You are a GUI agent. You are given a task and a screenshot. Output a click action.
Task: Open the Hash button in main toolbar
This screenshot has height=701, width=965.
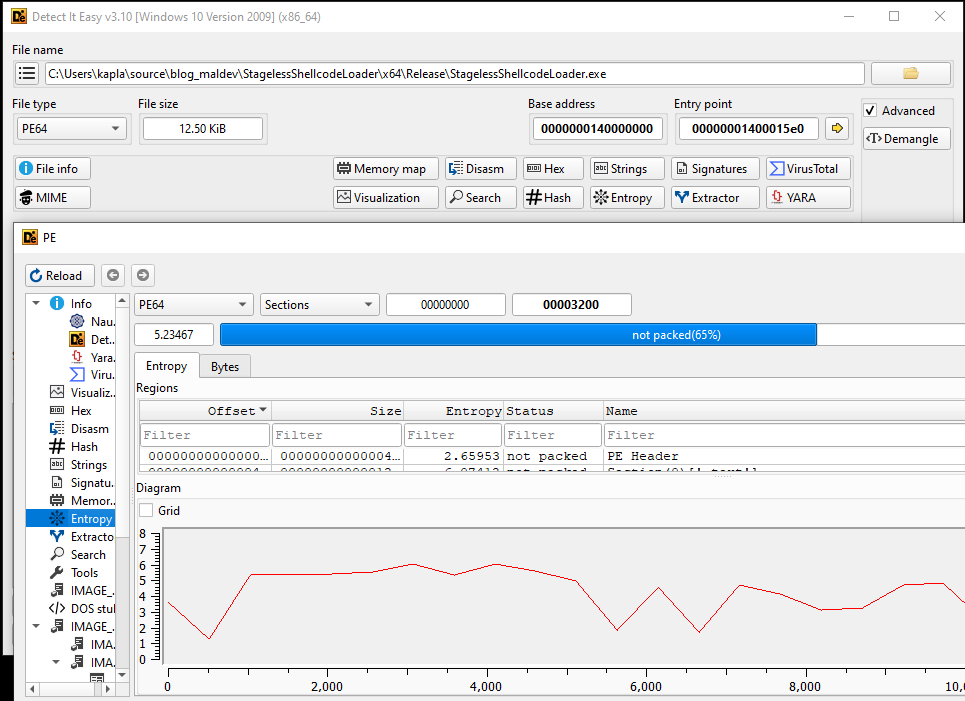[553, 198]
